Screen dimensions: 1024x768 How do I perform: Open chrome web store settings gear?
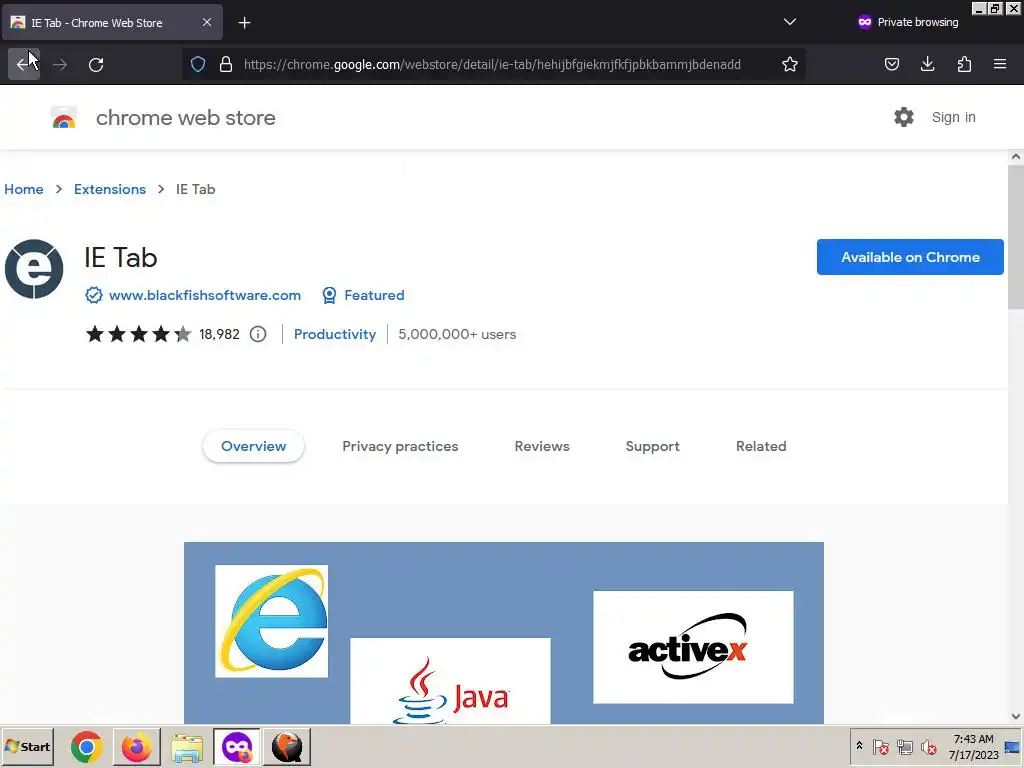point(904,118)
